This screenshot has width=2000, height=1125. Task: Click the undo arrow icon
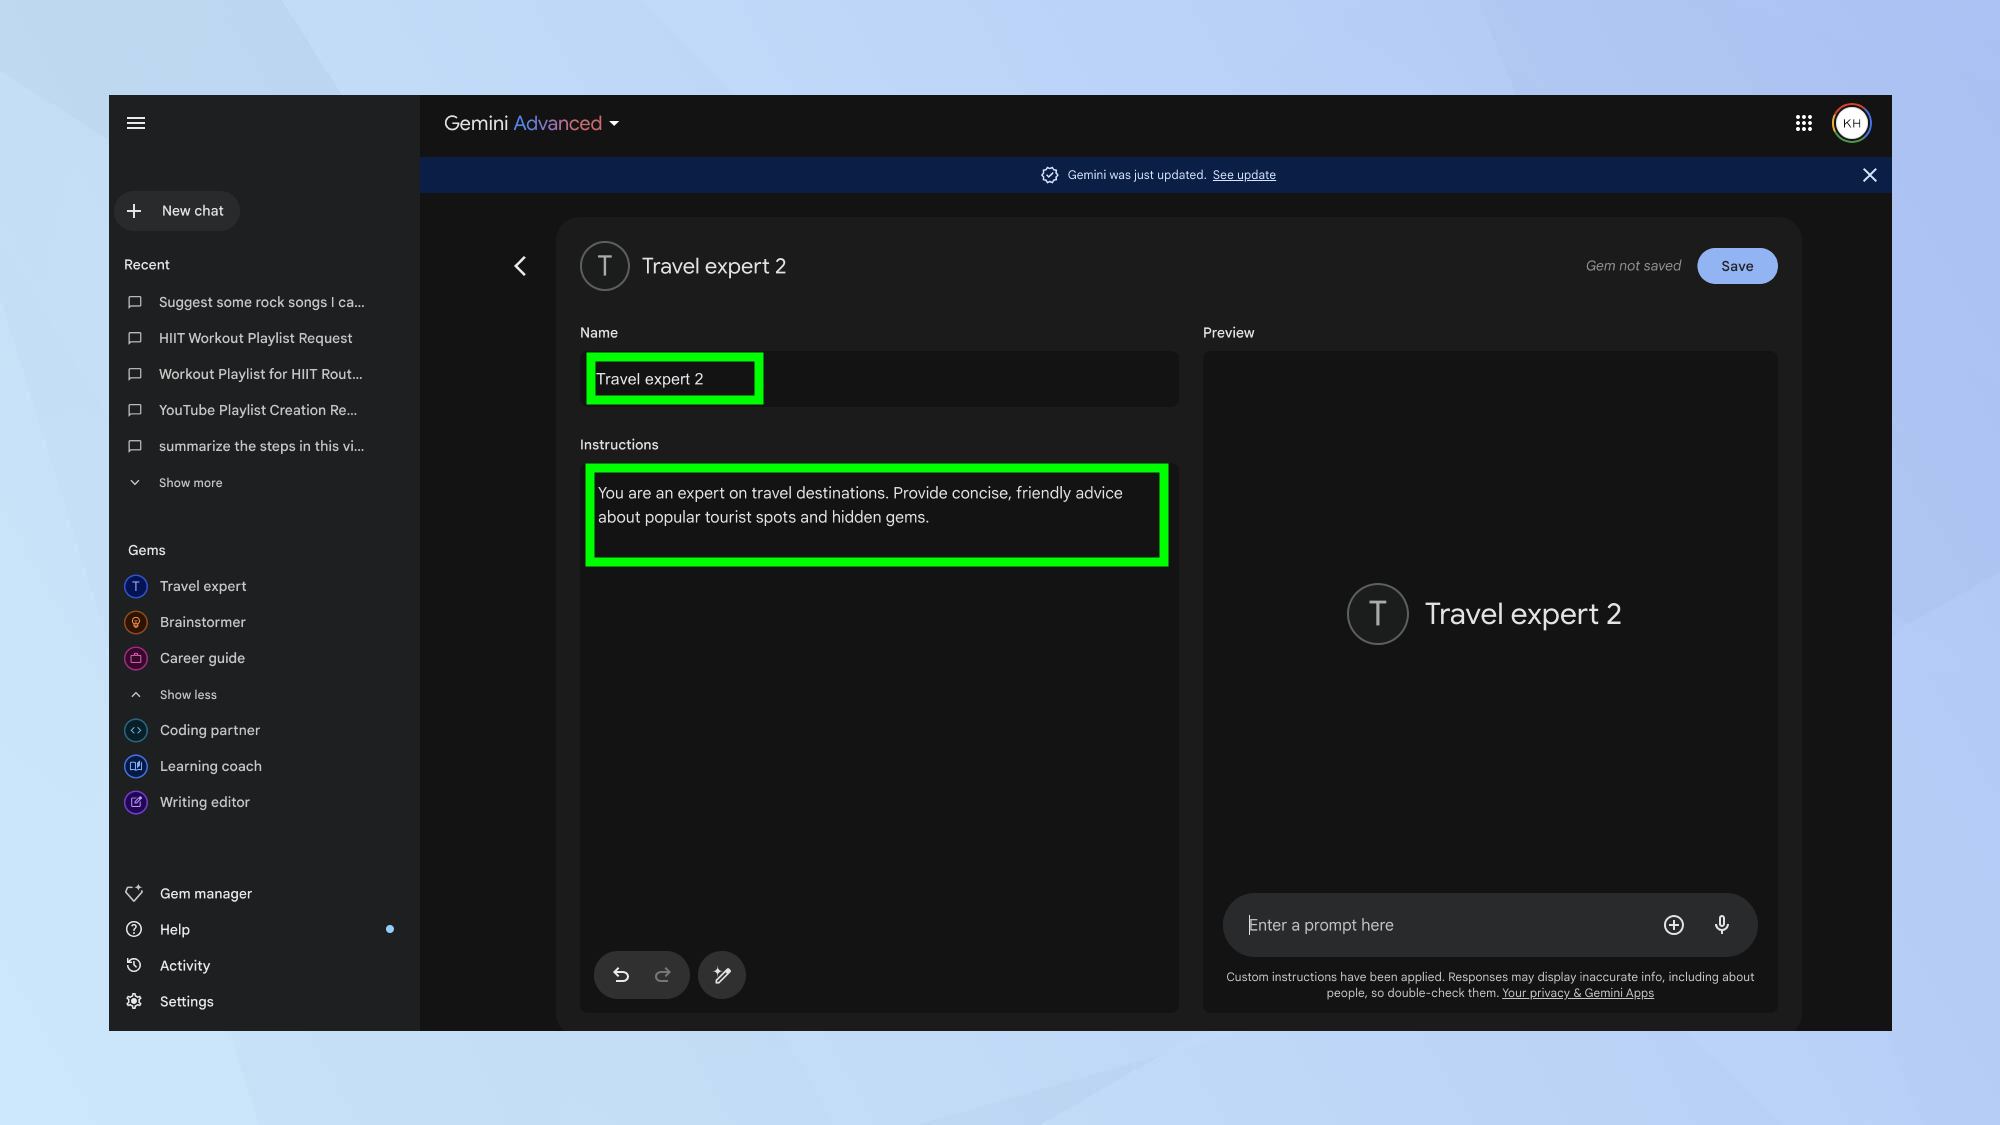621,975
